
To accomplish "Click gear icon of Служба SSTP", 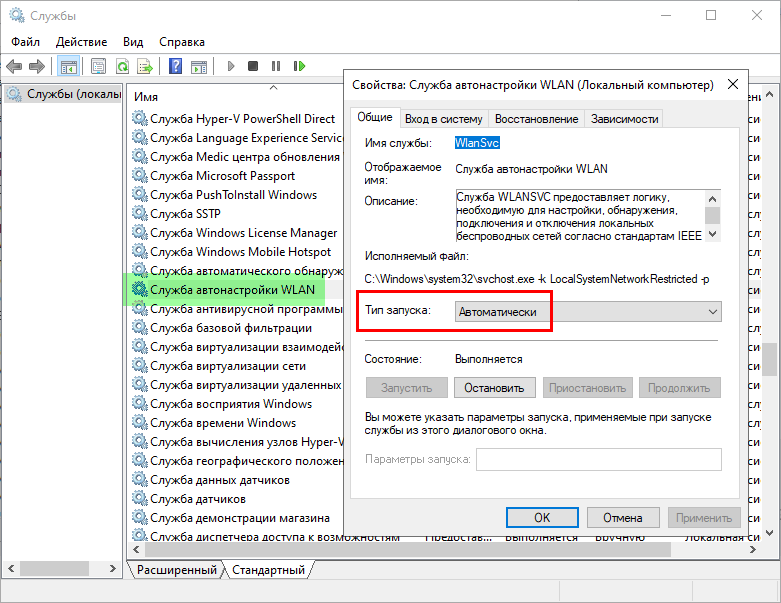I will point(139,213).
